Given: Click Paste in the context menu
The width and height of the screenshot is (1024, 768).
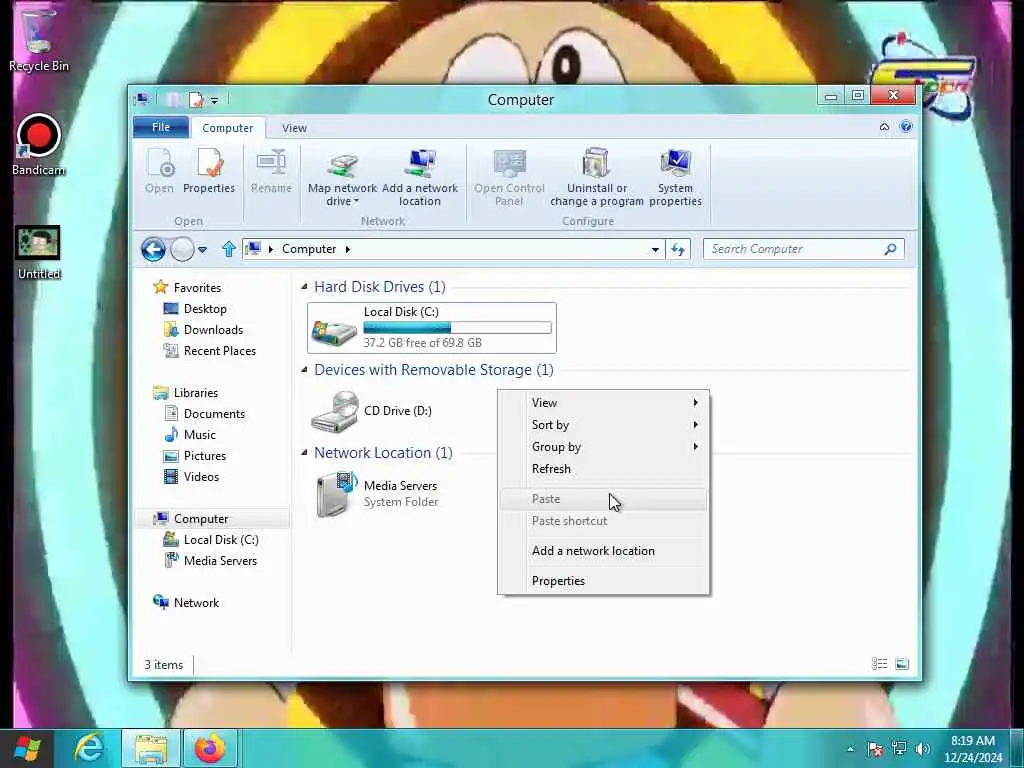Looking at the screenshot, I should pyautogui.click(x=603, y=499).
